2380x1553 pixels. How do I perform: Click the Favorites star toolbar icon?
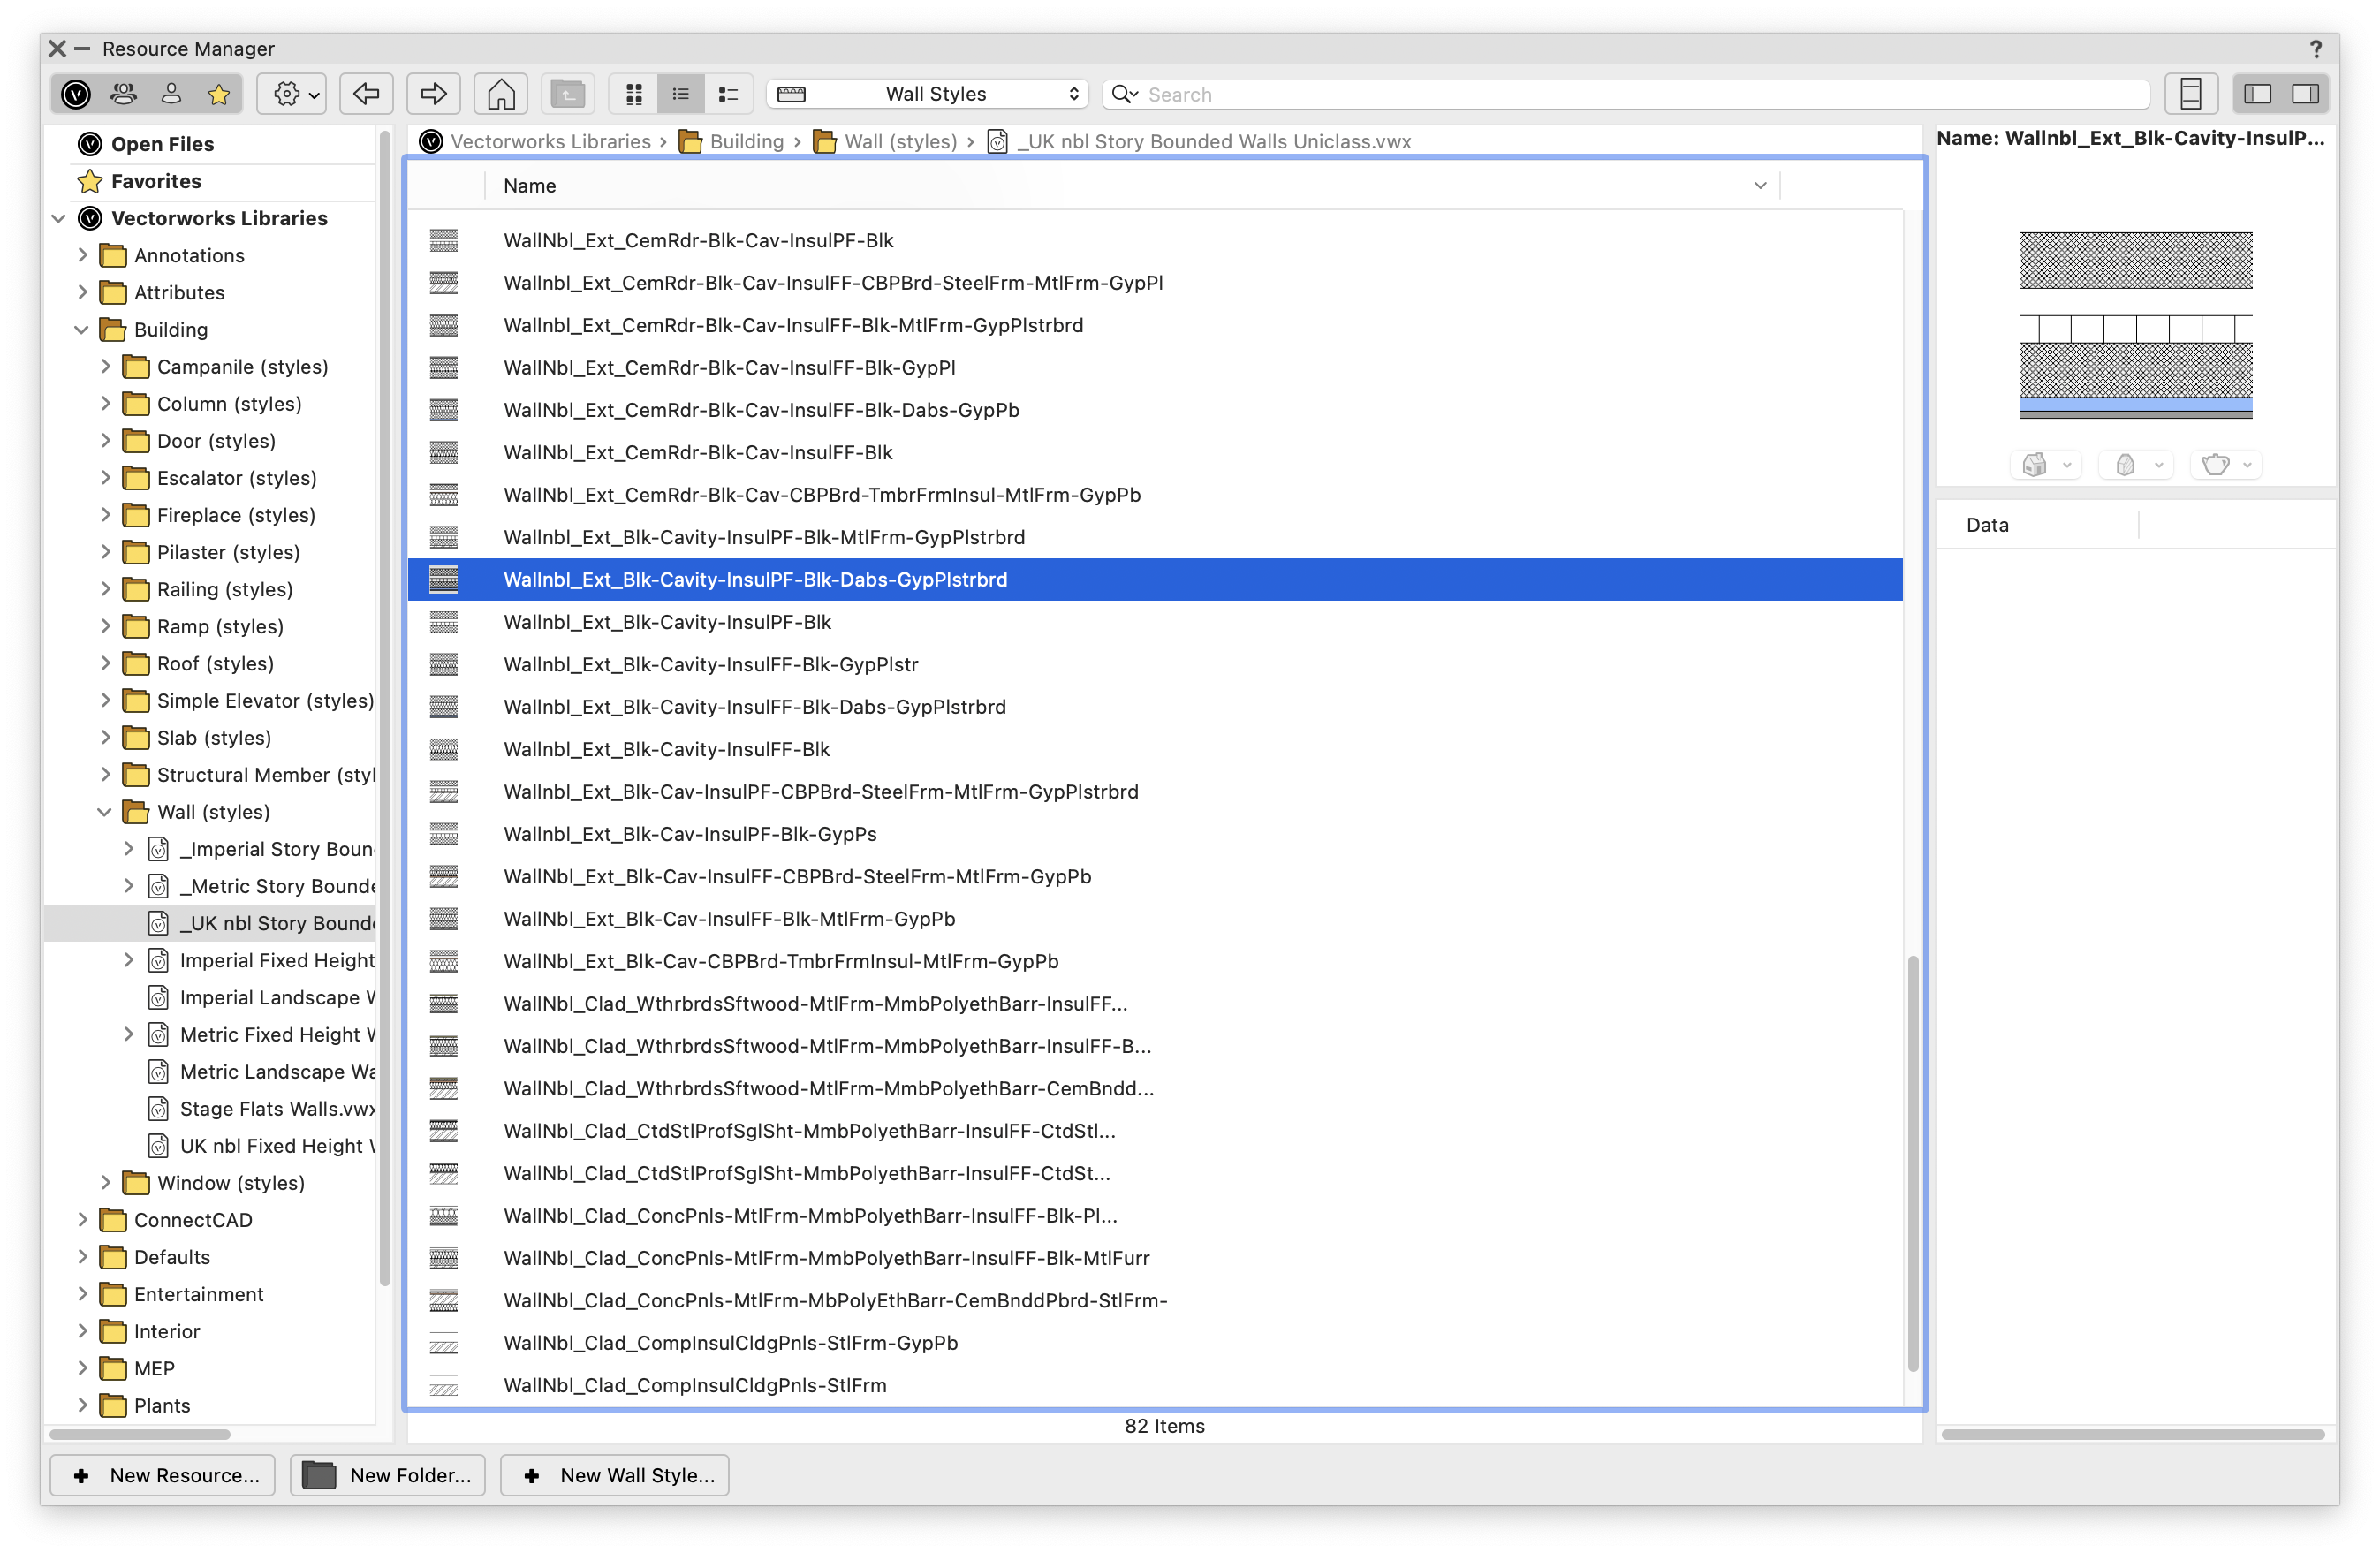coord(219,94)
